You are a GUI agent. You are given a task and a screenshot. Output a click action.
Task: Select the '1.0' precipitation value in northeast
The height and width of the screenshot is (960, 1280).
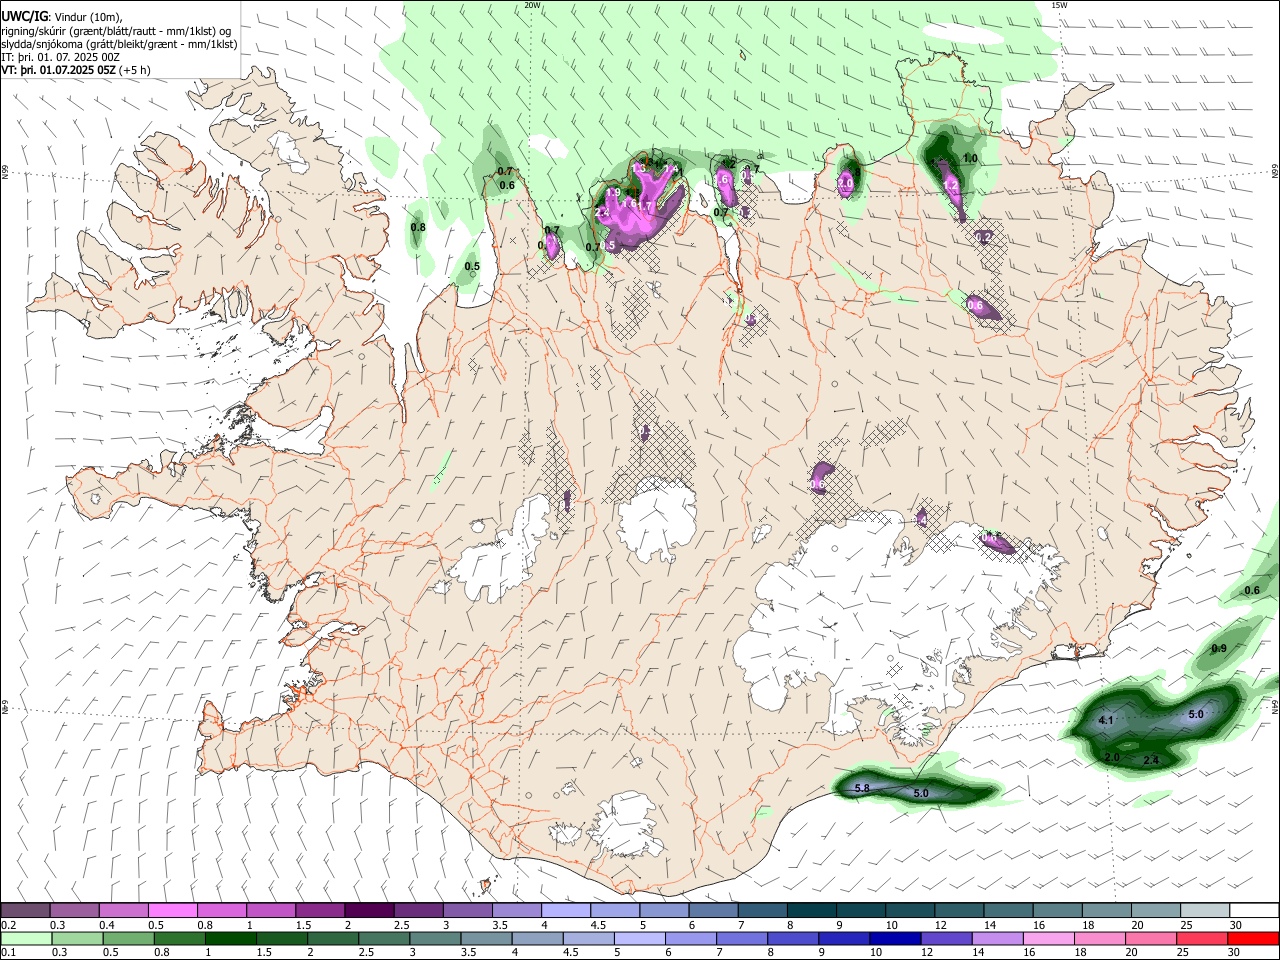click(x=970, y=159)
